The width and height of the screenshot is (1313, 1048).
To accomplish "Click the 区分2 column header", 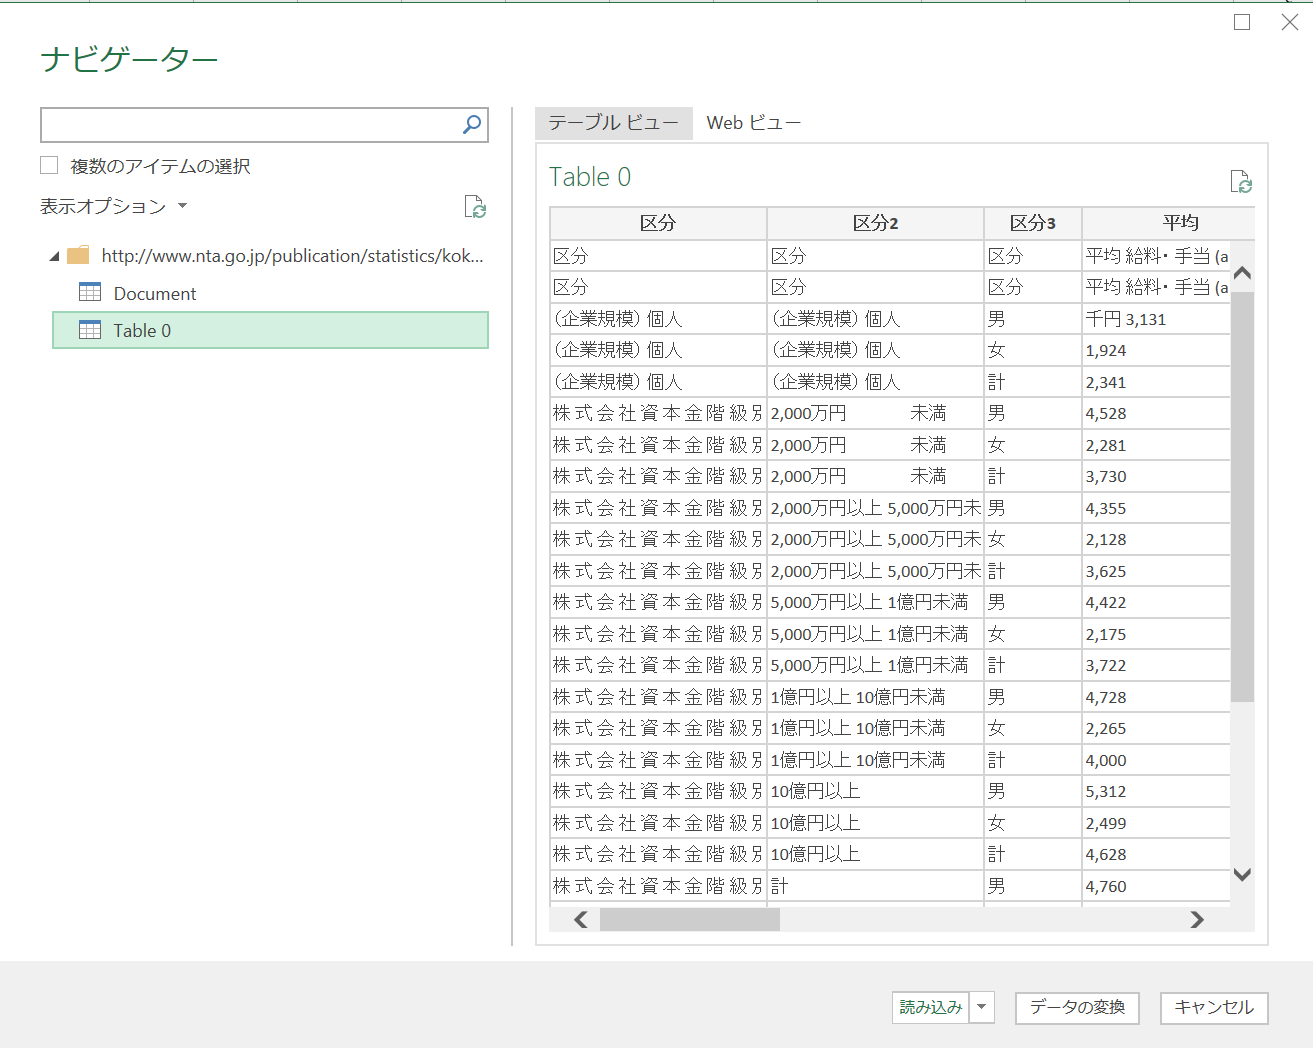I will [x=875, y=223].
